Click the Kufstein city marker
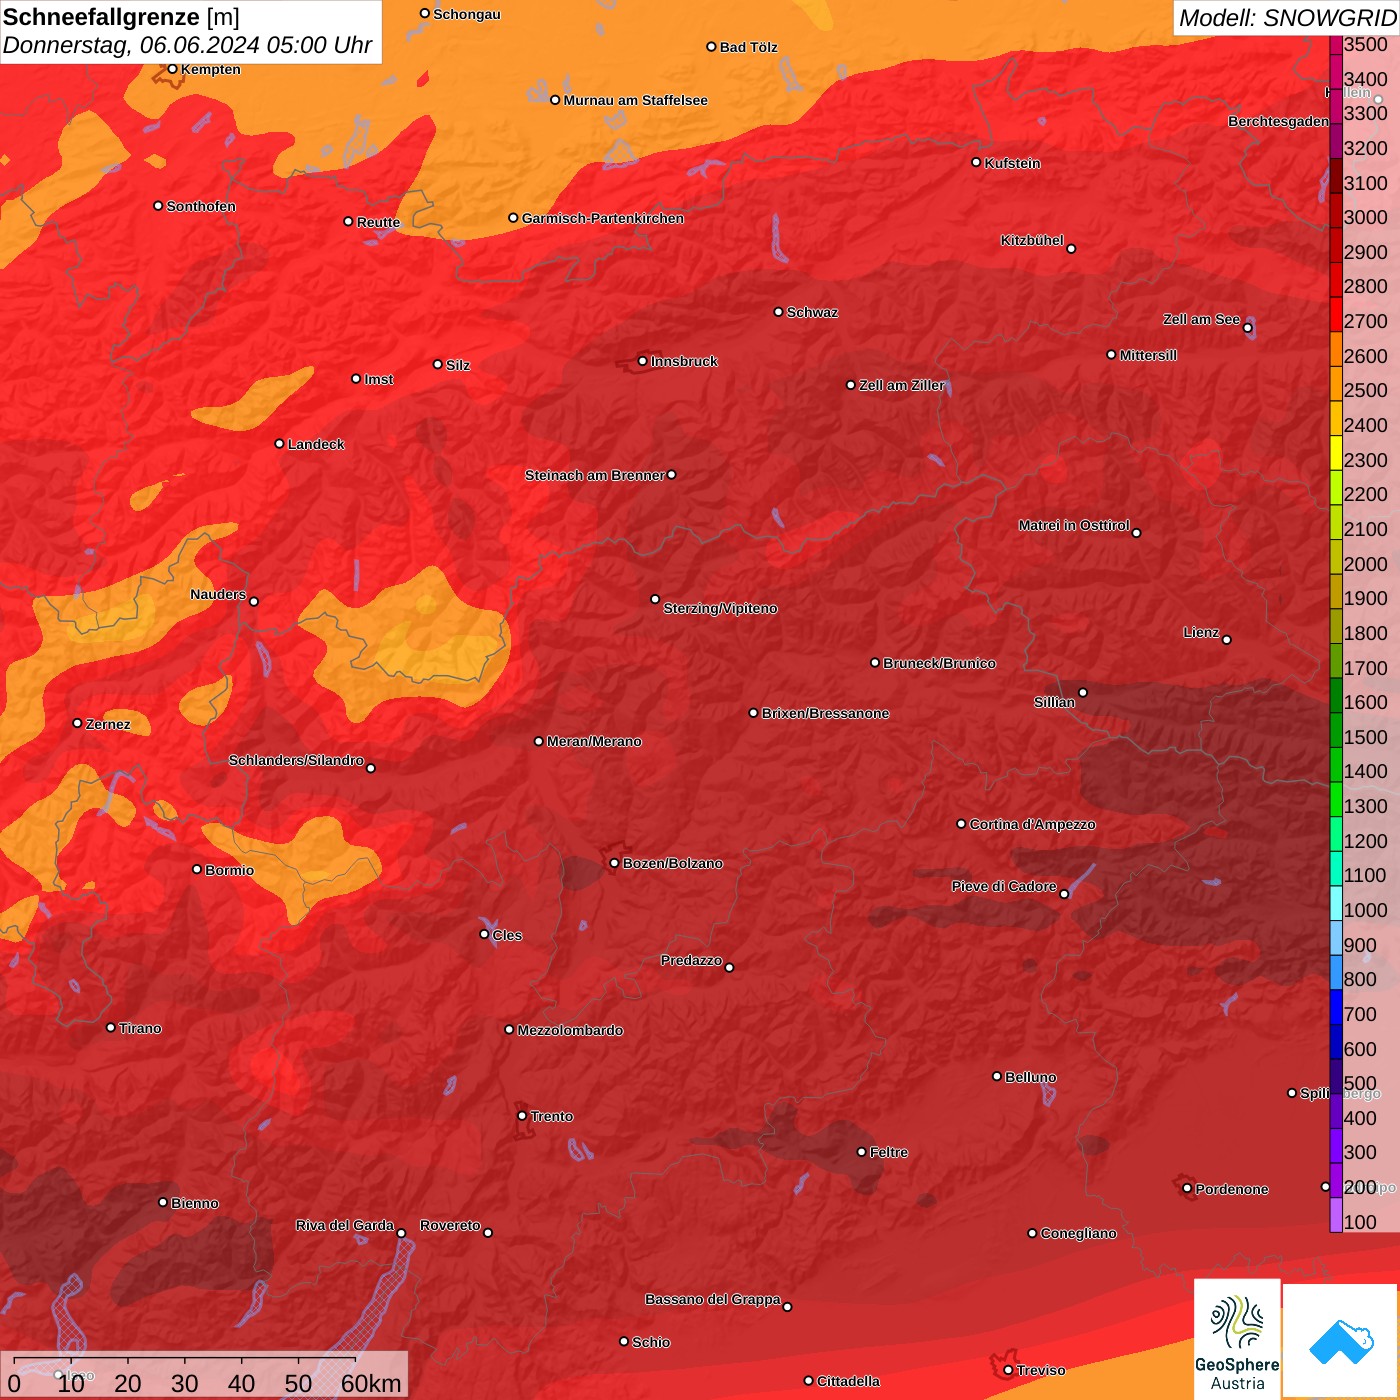The width and height of the screenshot is (1400, 1400). pyautogui.click(x=976, y=162)
